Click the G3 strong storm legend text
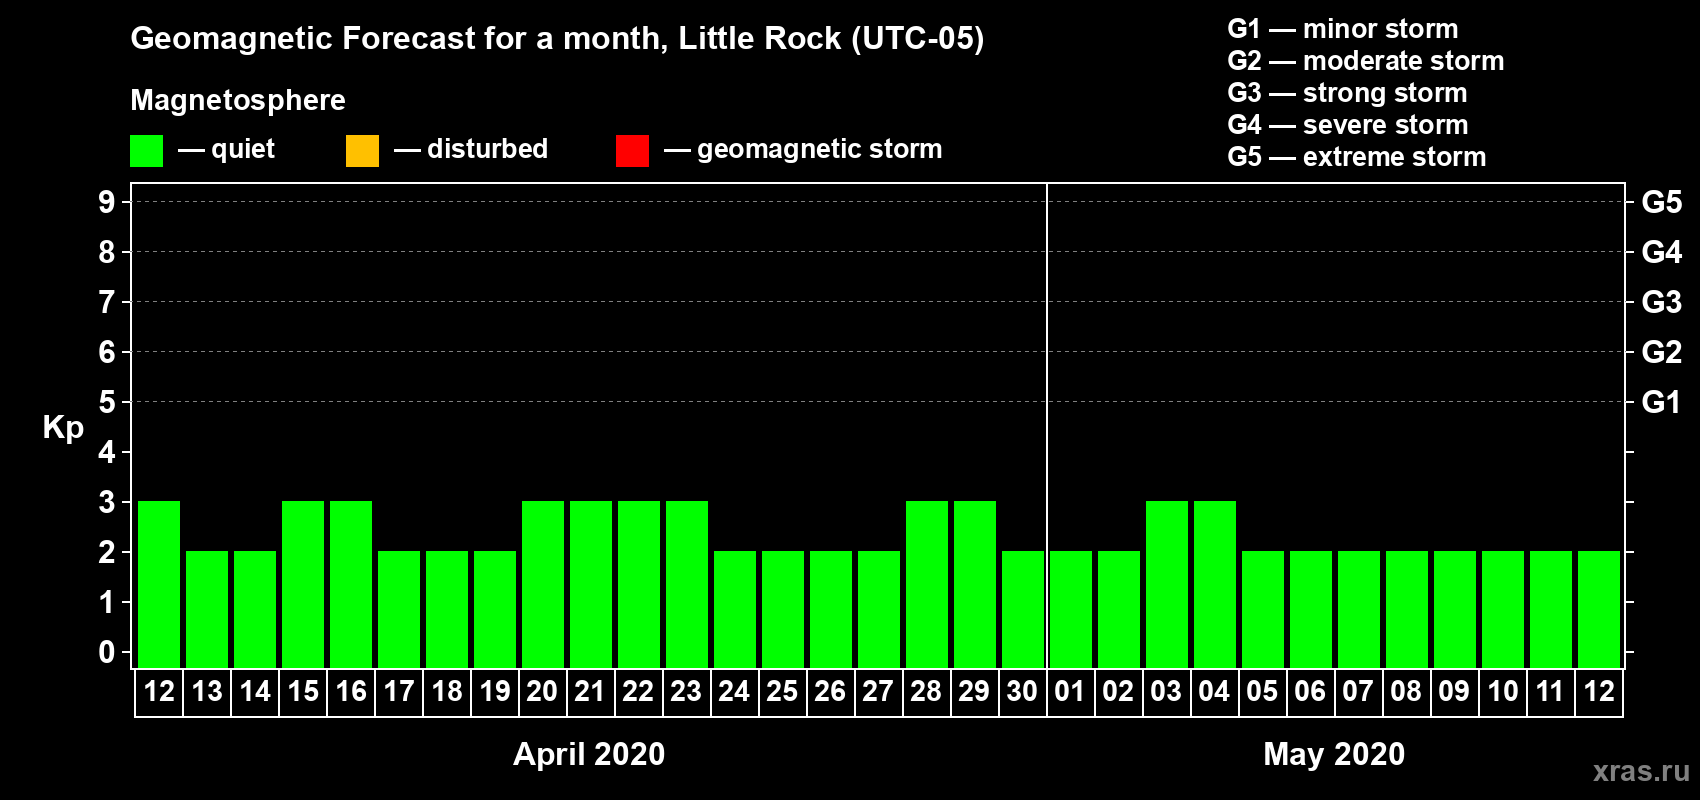Screen dimensions: 1700x800 pyautogui.click(x=1347, y=93)
